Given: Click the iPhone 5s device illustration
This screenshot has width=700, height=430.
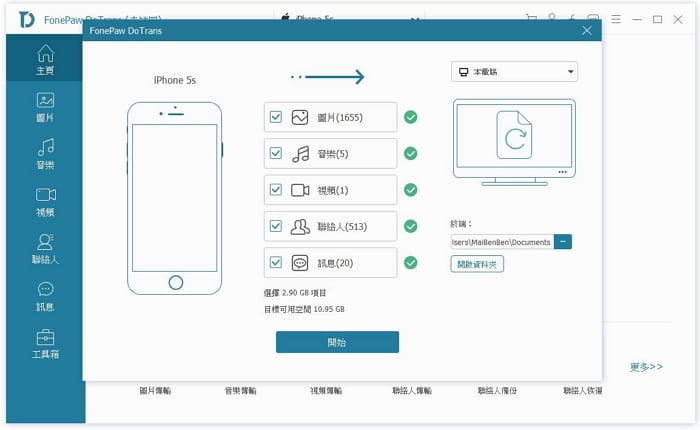Looking at the screenshot, I should (x=175, y=198).
